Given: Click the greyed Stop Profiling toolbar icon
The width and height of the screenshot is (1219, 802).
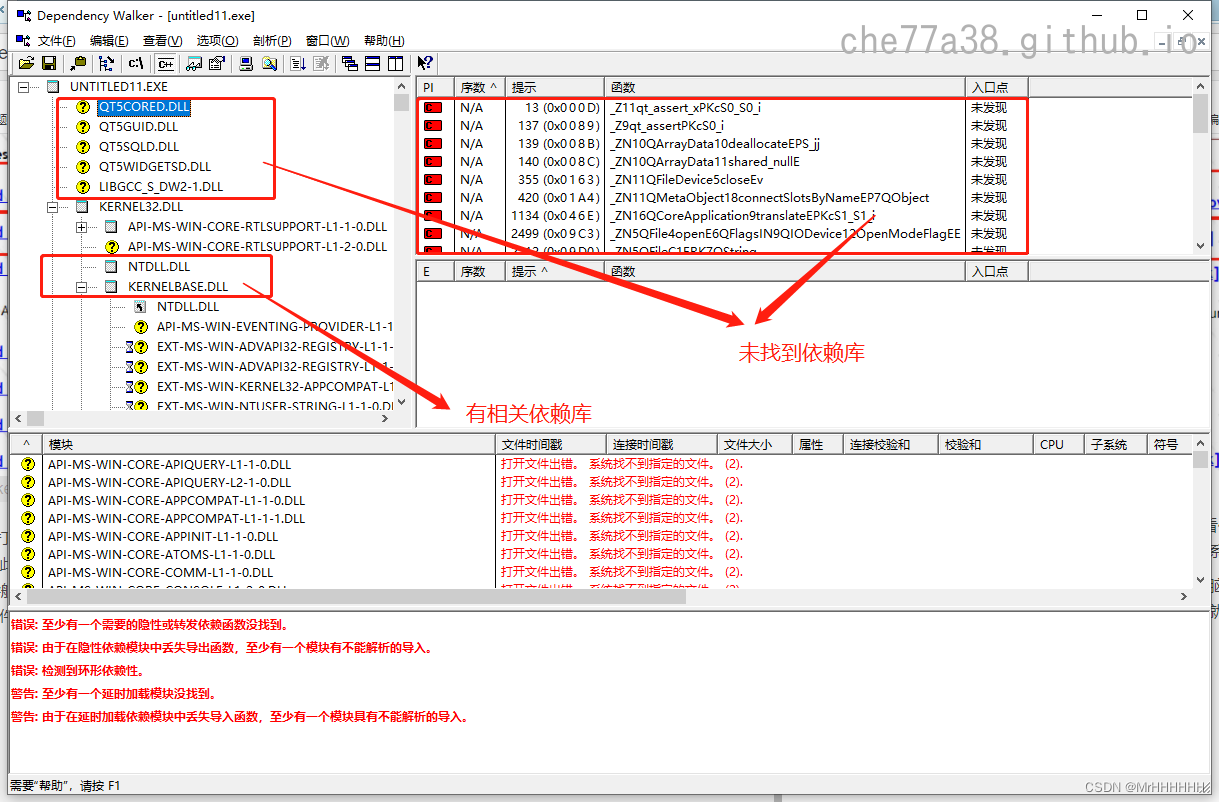Looking at the screenshot, I should point(320,63).
